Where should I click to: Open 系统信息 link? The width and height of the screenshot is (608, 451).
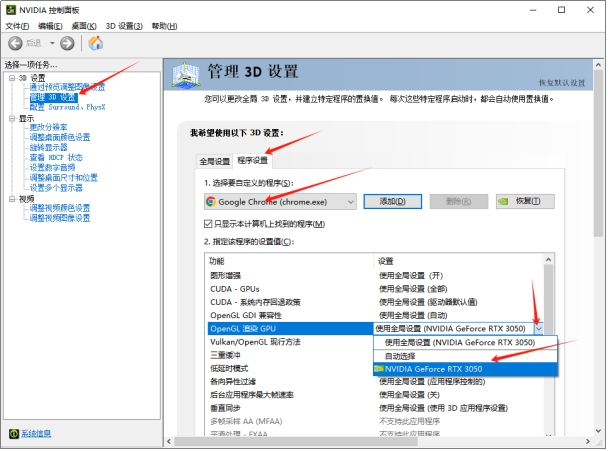pos(36,434)
